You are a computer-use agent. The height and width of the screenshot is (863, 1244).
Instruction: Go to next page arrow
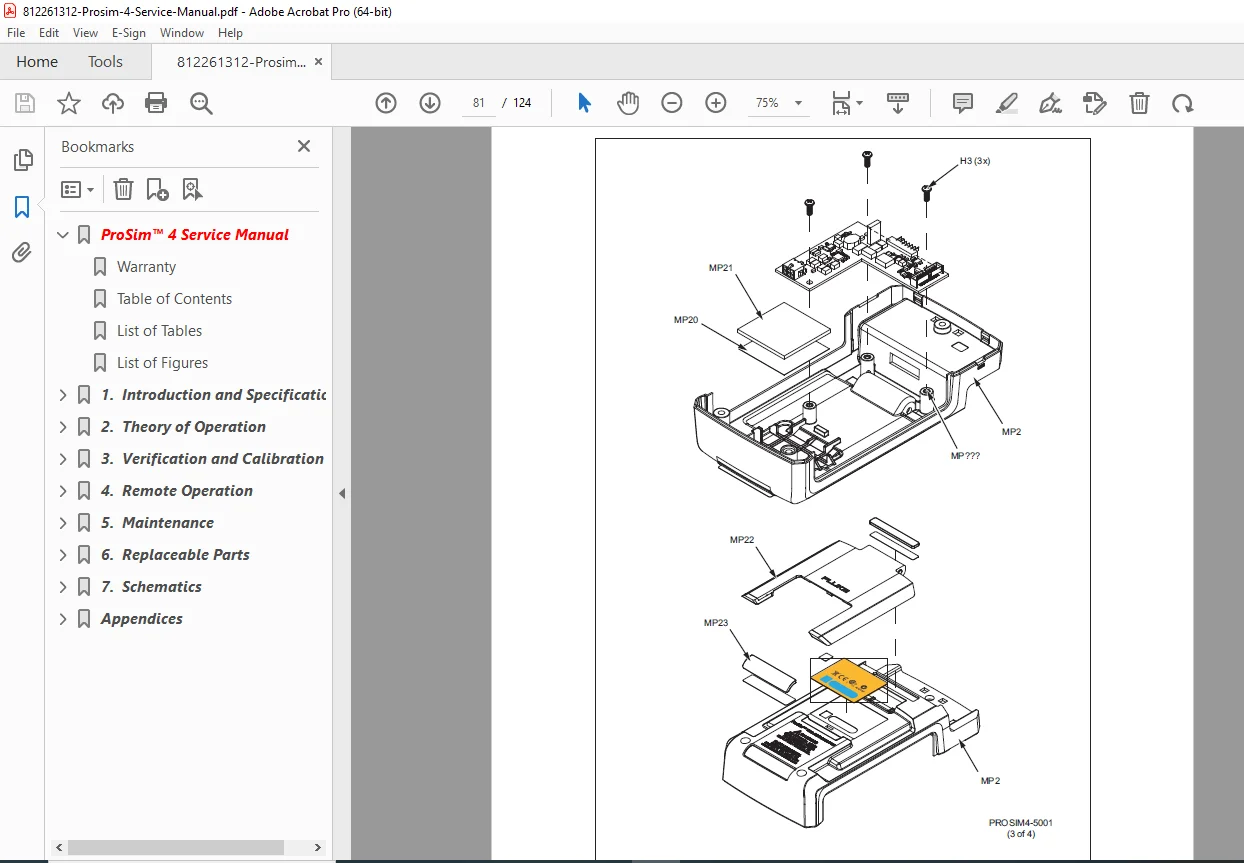[430, 103]
